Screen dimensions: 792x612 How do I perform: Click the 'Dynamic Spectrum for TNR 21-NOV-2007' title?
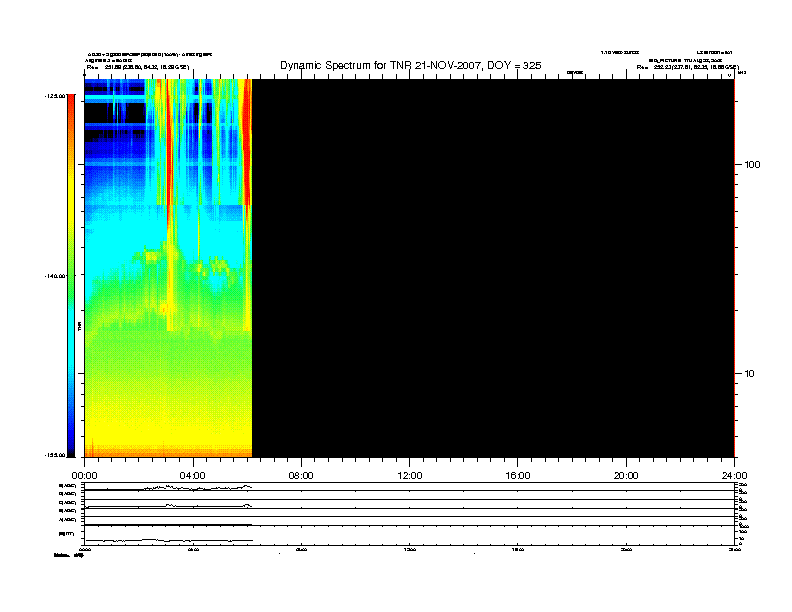pos(410,66)
